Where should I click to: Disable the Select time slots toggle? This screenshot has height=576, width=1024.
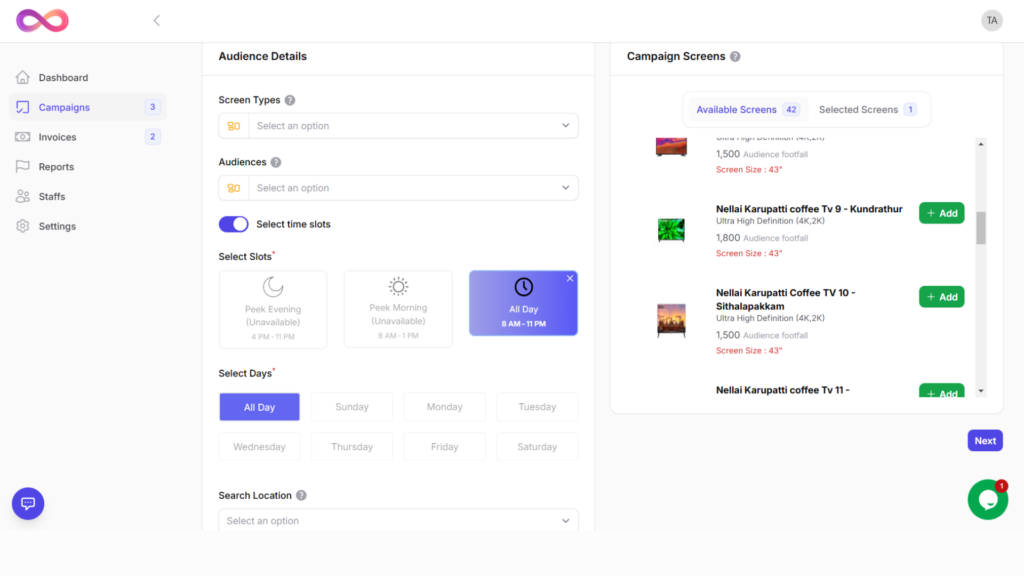tap(233, 224)
